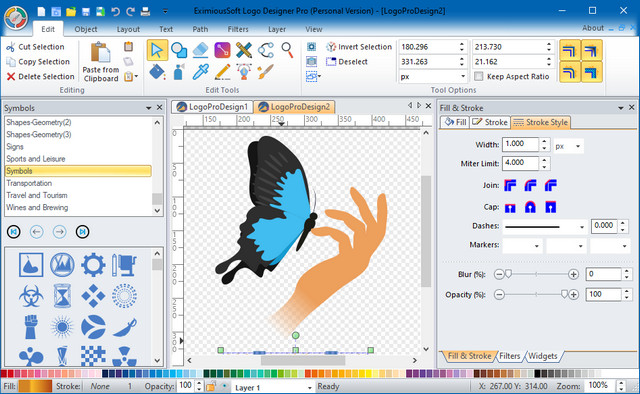Select the Pen bezier tool

(244, 72)
